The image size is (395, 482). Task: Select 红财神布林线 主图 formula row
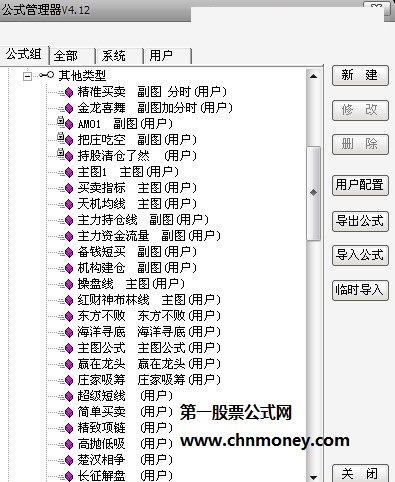click(149, 300)
